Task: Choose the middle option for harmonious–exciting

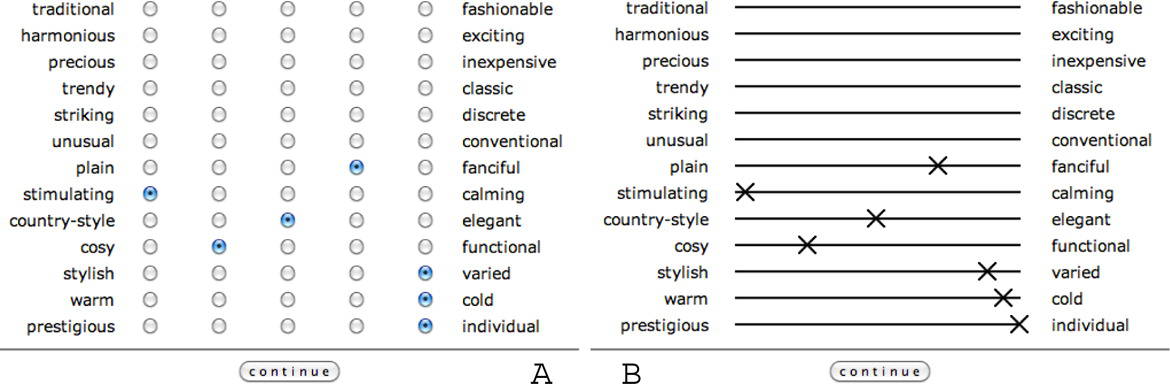Action: (287, 35)
